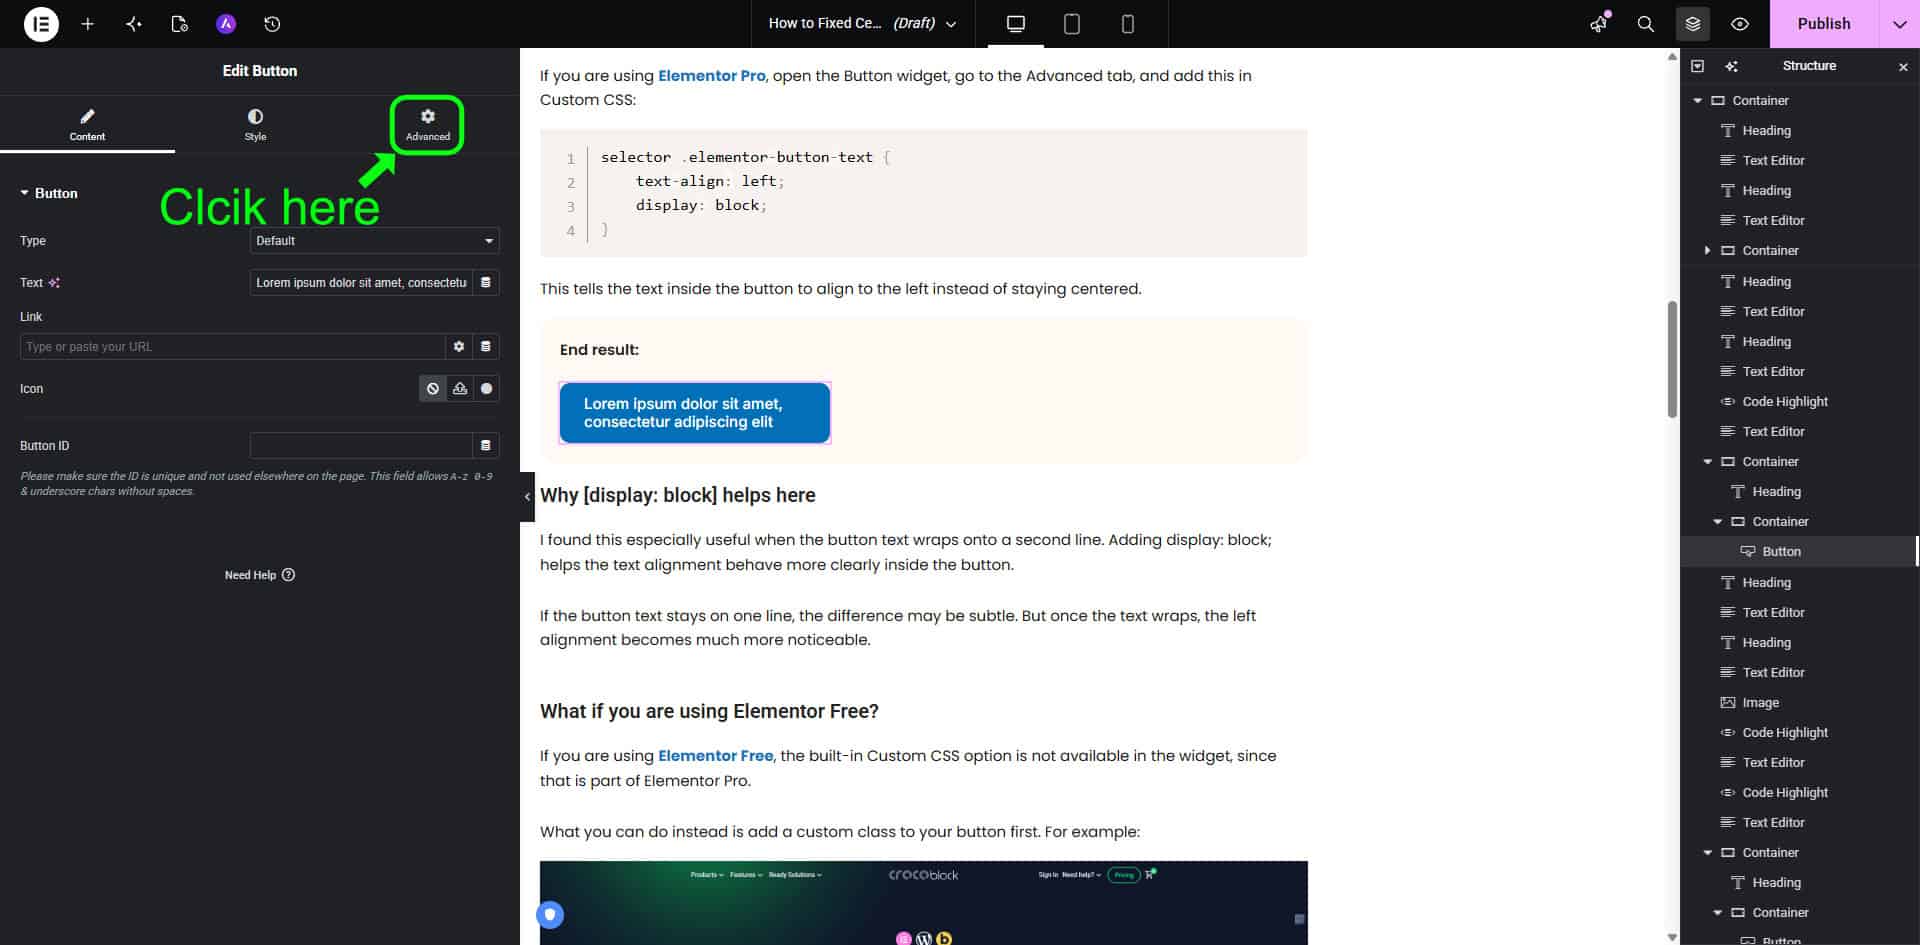1920x945 pixels.
Task: Expand the collapsed Container in Structure
Action: point(1707,251)
